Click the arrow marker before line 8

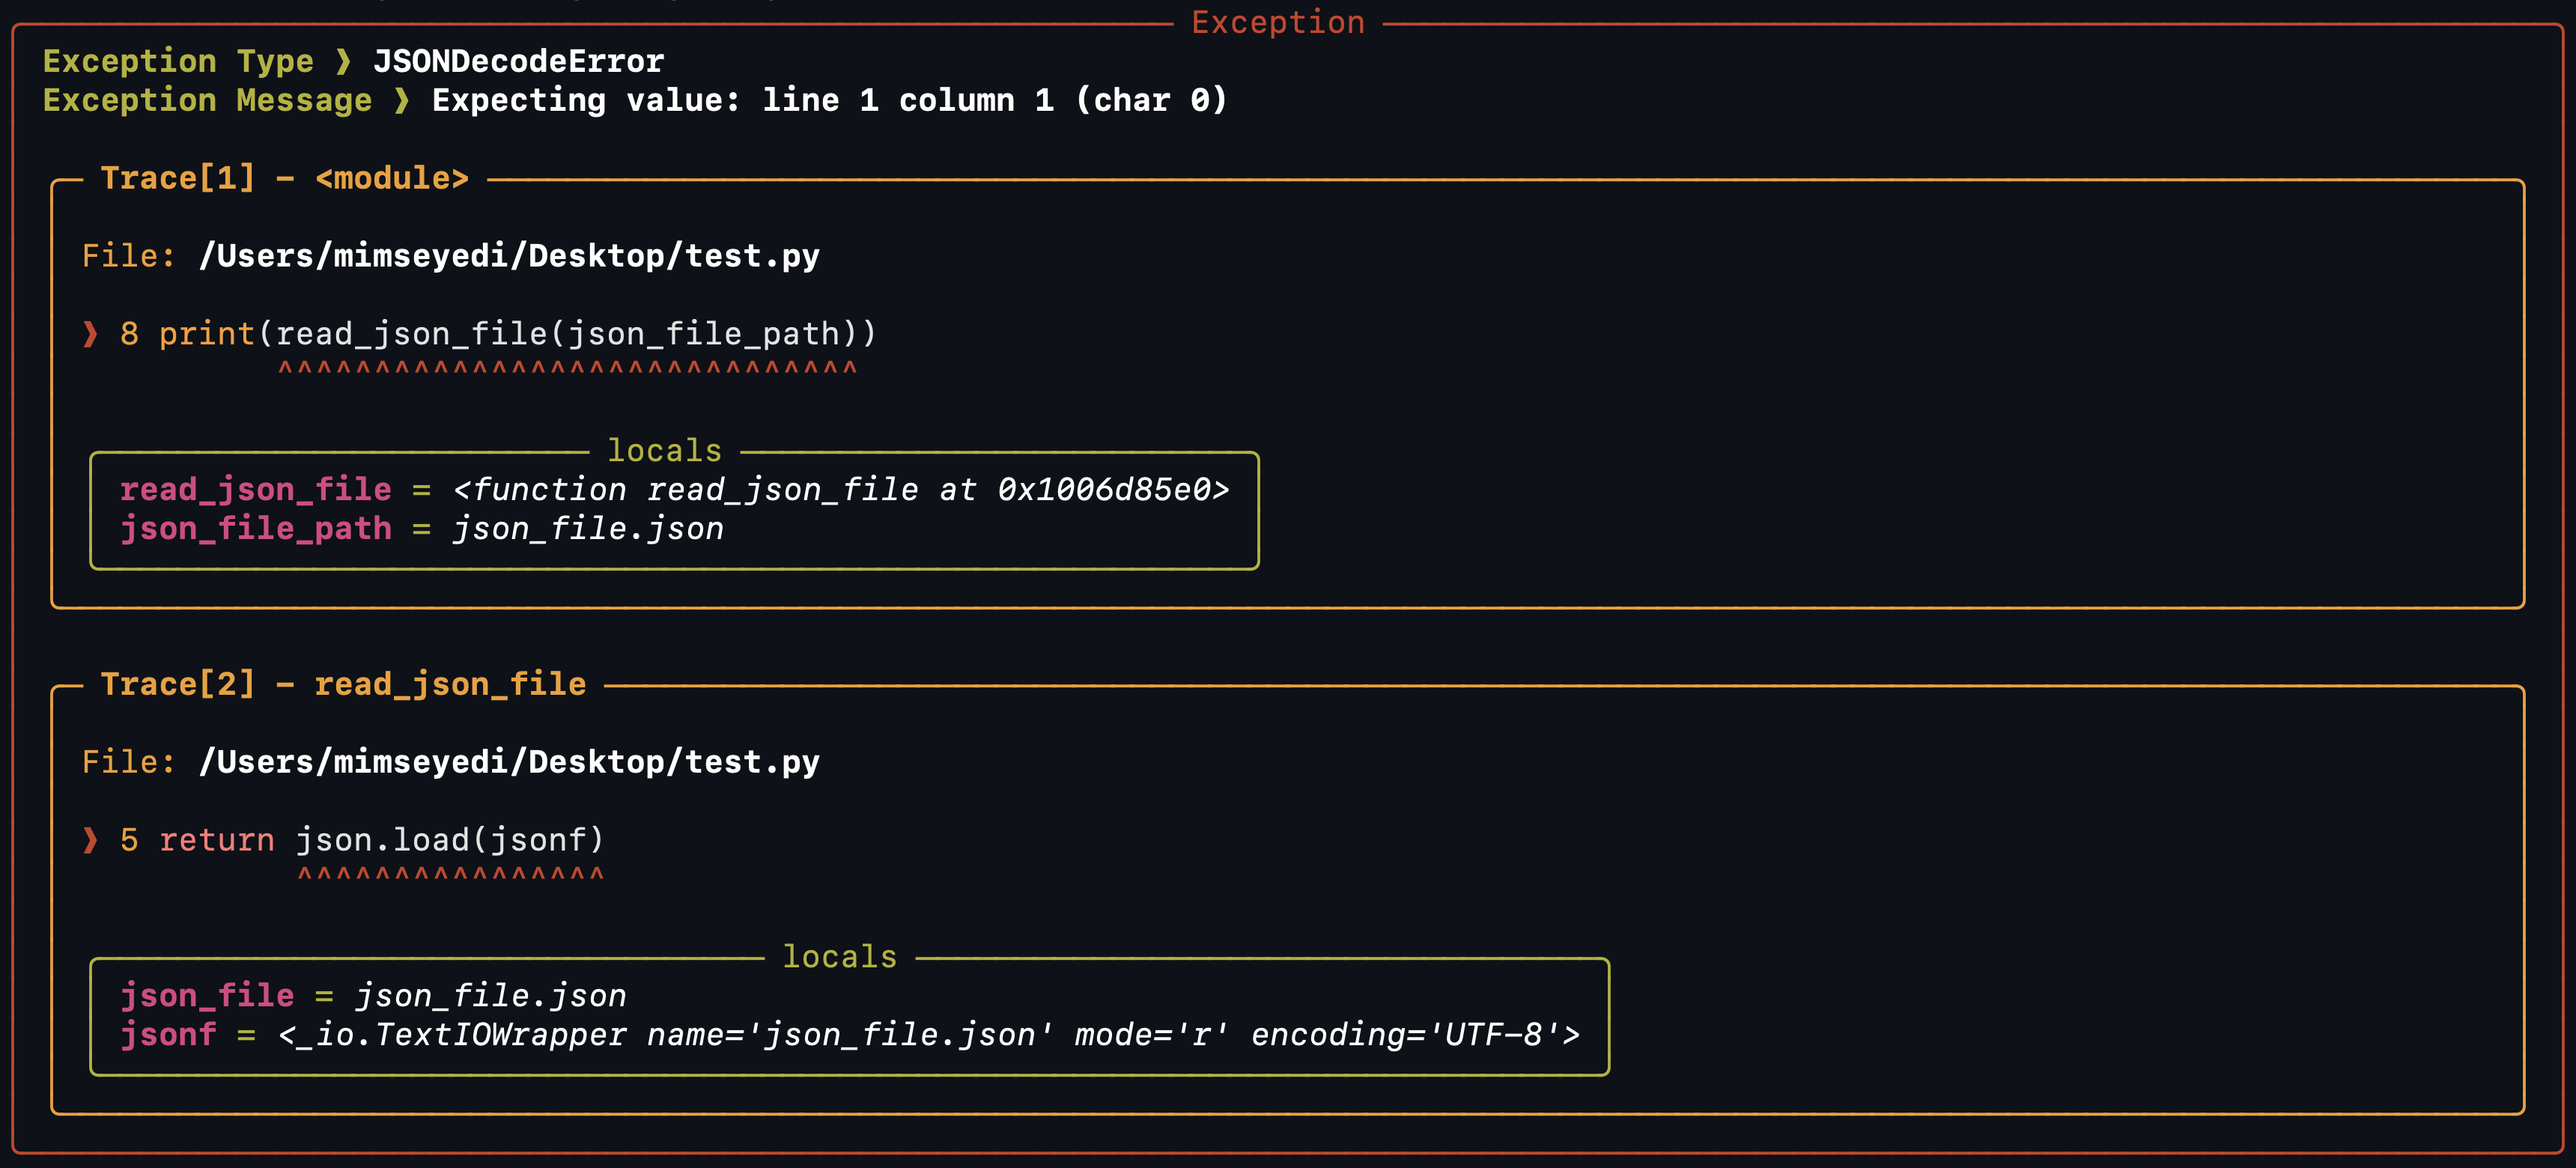pos(90,334)
